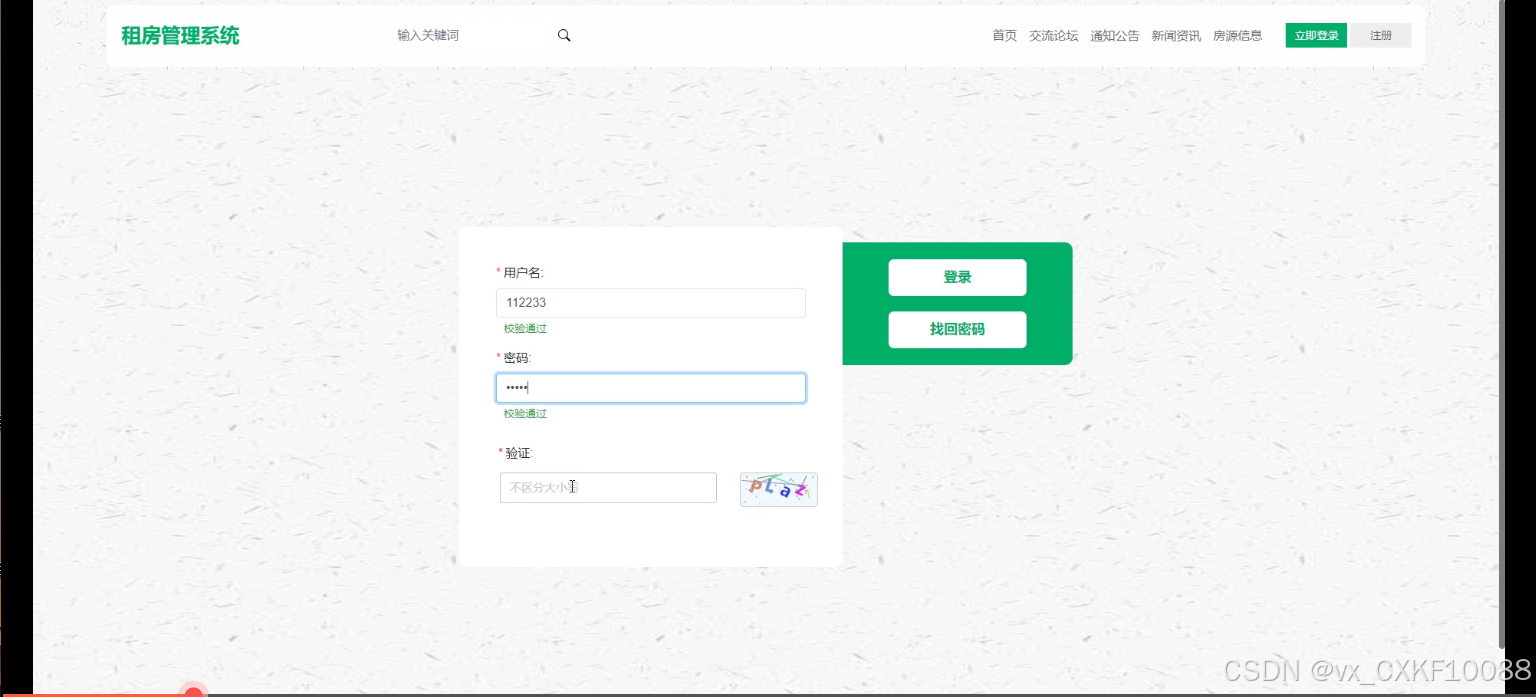Click the browser vertical scrollbar
Image resolution: width=1536 pixels, height=697 pixels.
1501,325
